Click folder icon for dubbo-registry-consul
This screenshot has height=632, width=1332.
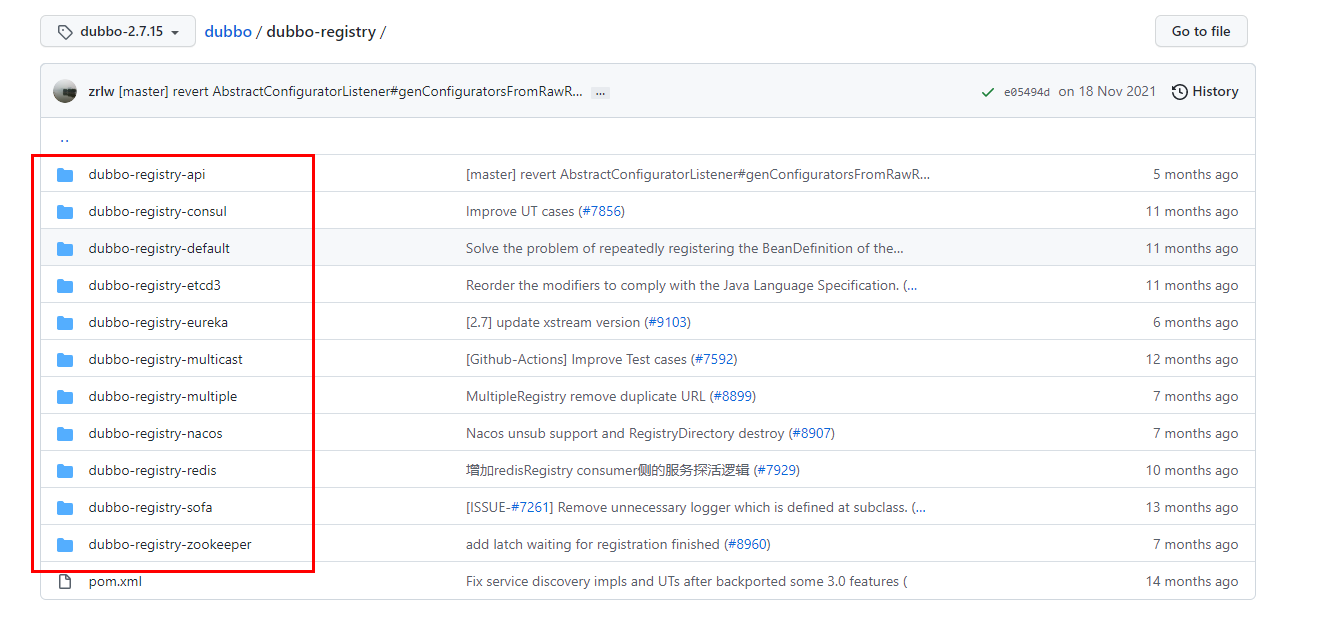[65, 212]
